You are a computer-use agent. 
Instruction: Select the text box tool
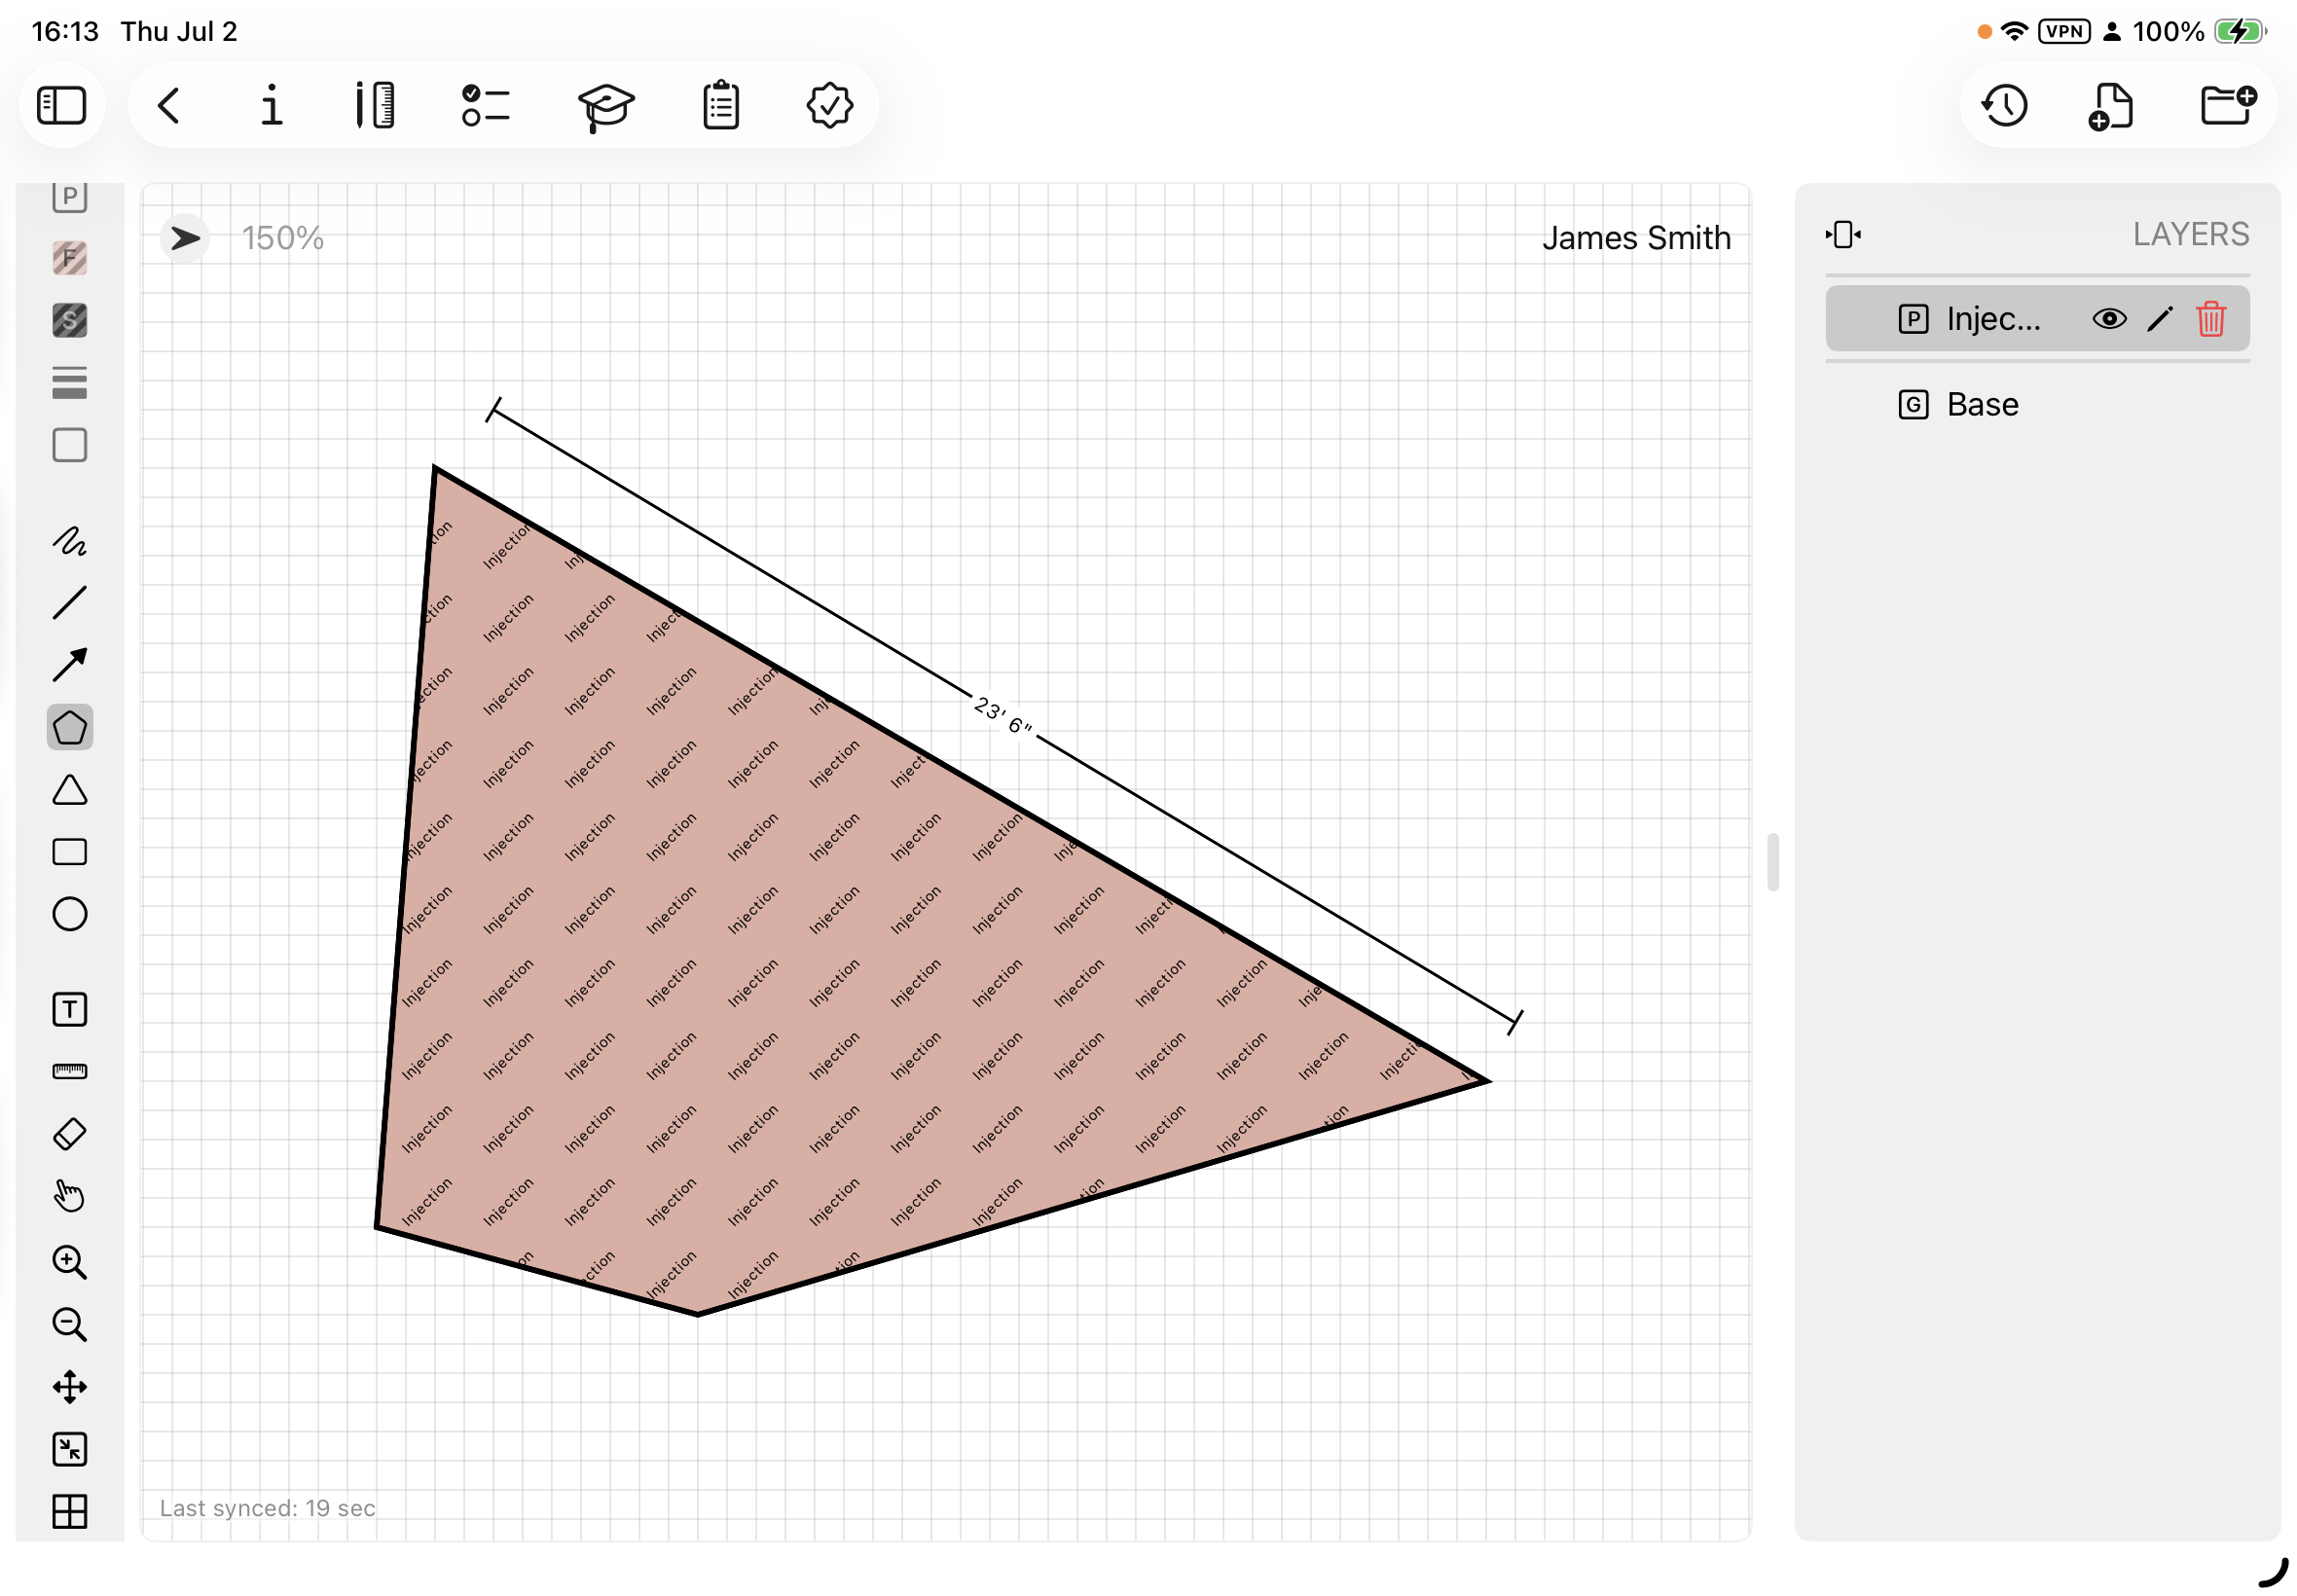click(x=70, y=1010)
